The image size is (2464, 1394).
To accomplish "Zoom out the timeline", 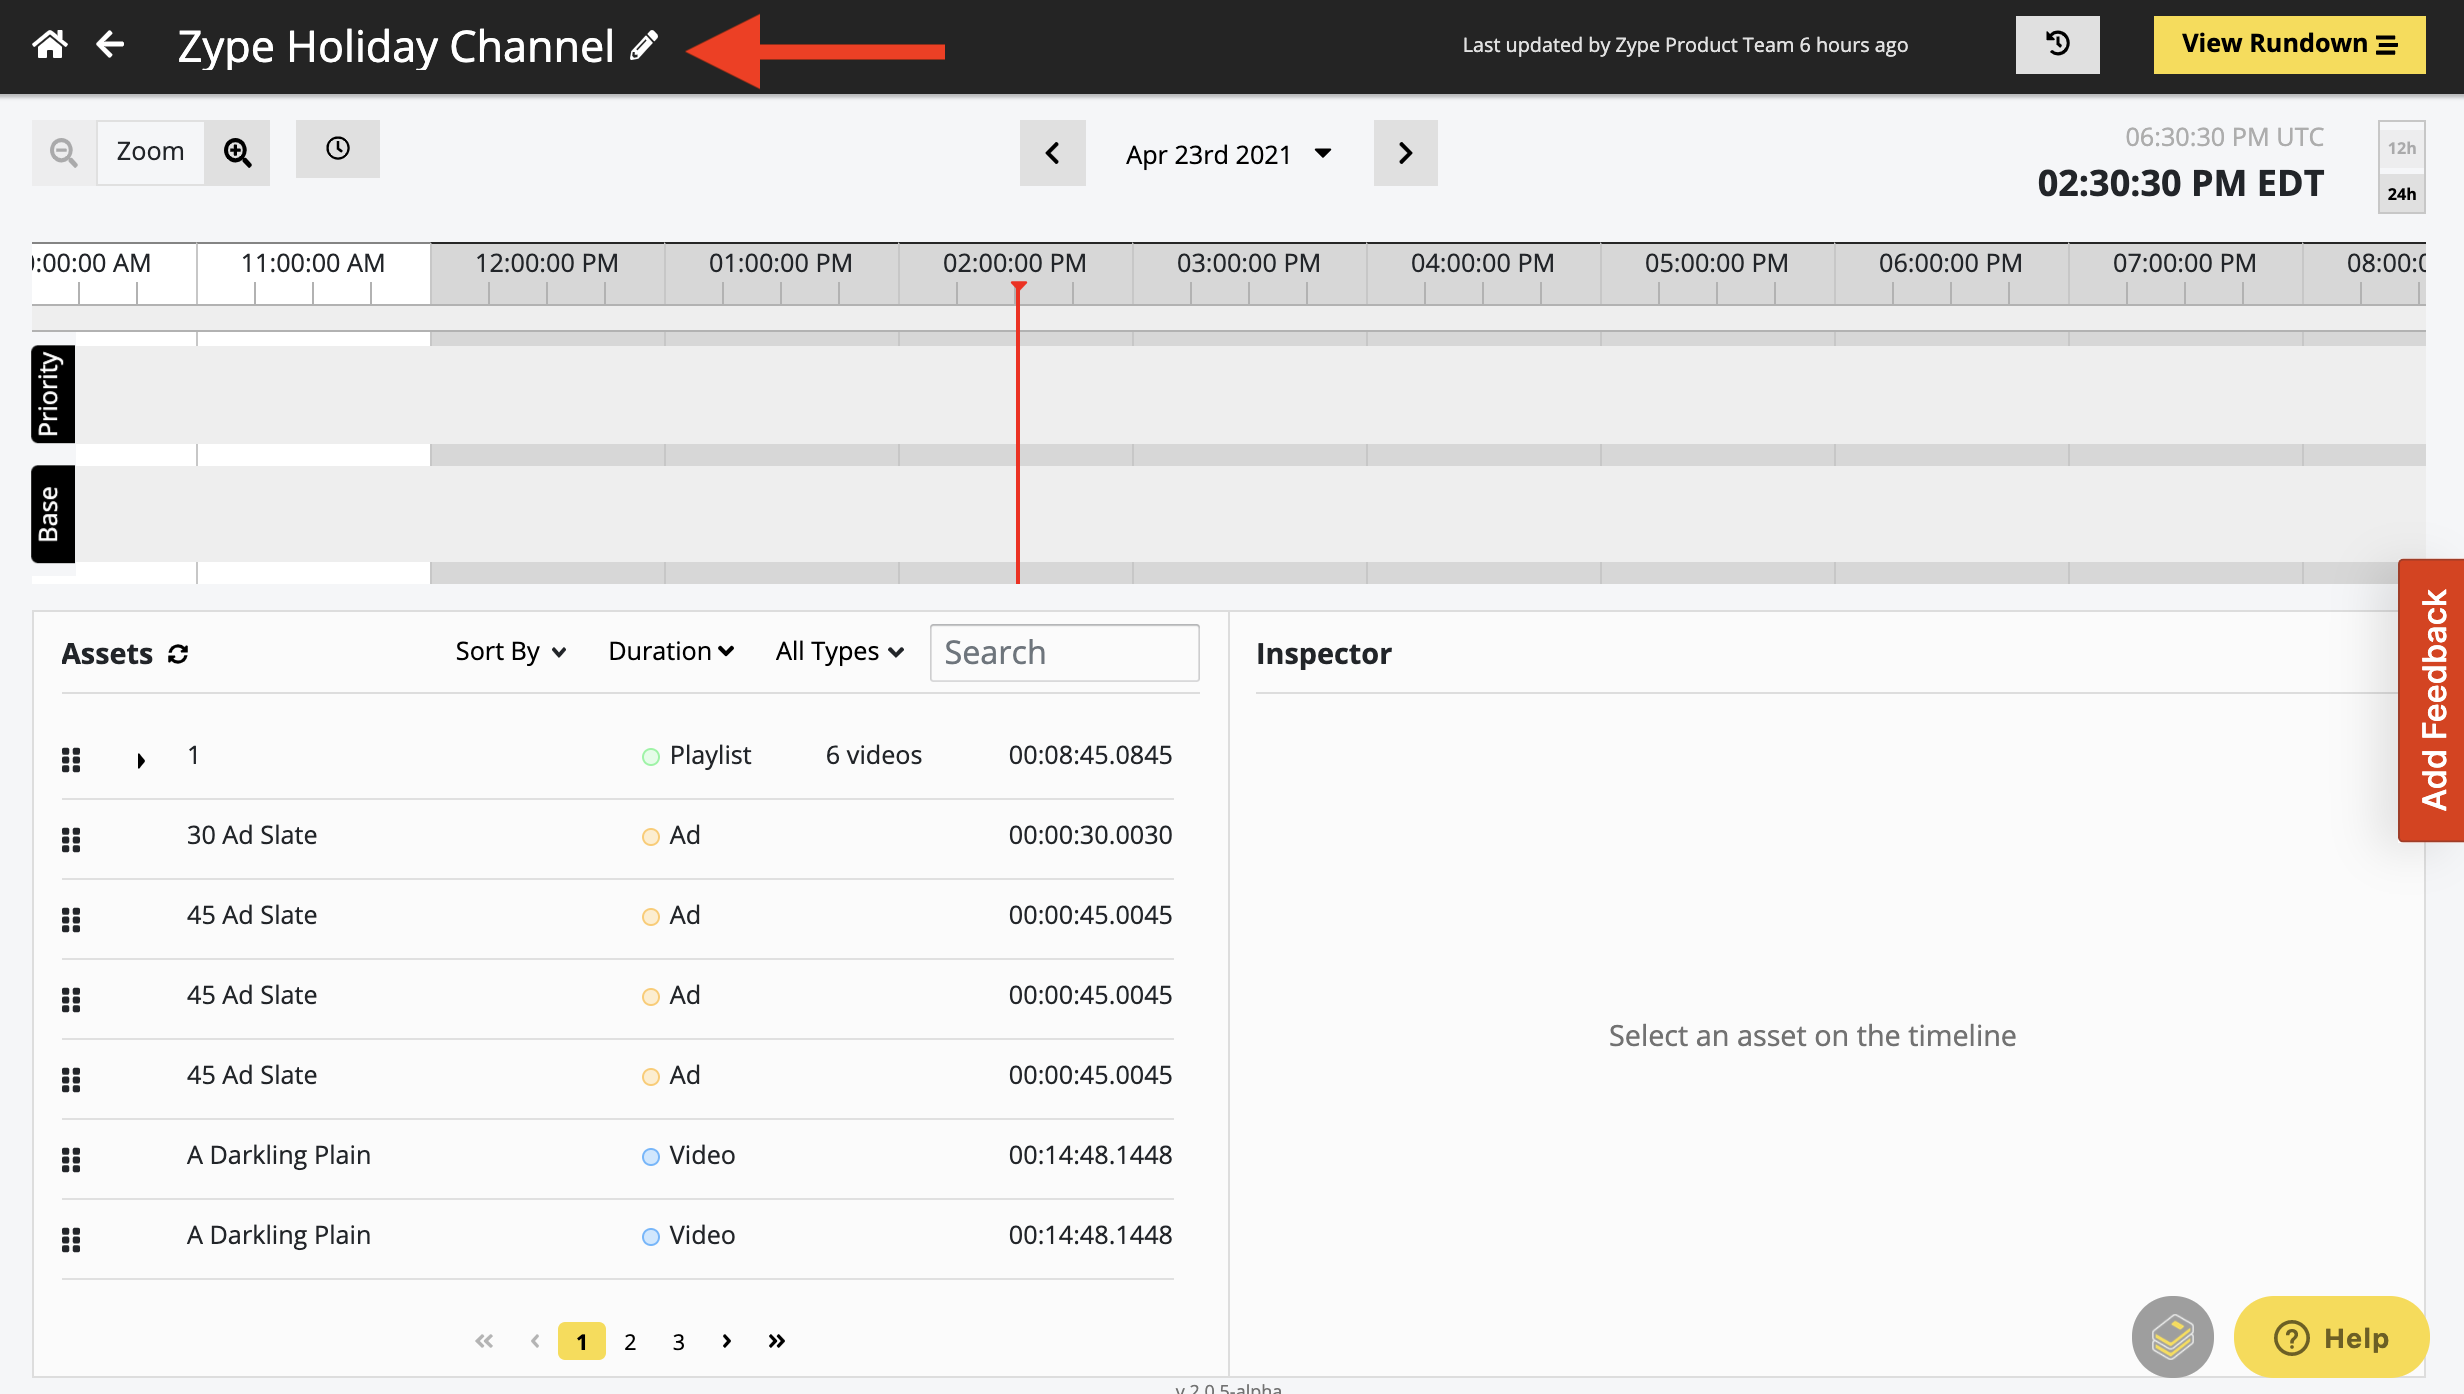I will point(64,152).
